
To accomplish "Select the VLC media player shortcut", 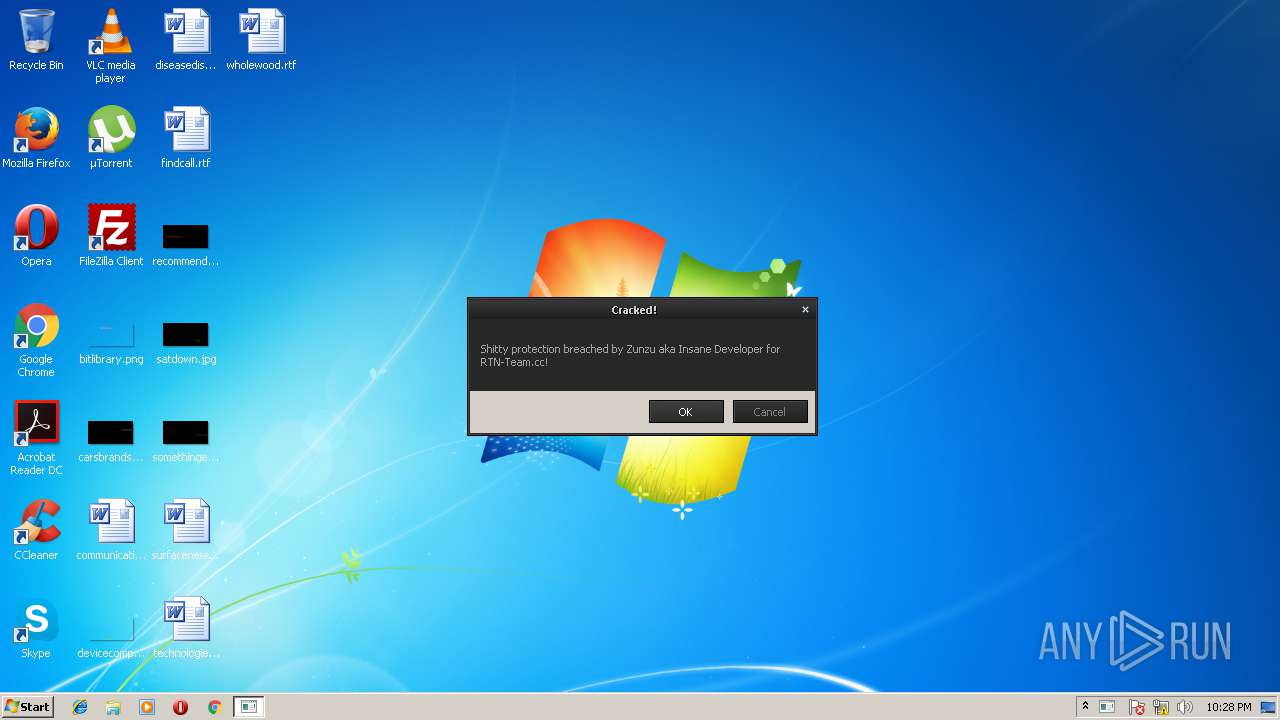I will (111, 46).
